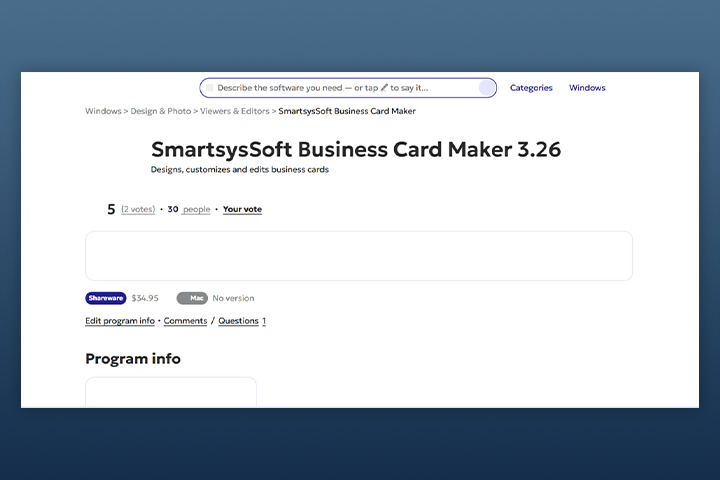Click the round search button in search bar
The height and width of the screenshot is (480, 720).
(486, 88)
